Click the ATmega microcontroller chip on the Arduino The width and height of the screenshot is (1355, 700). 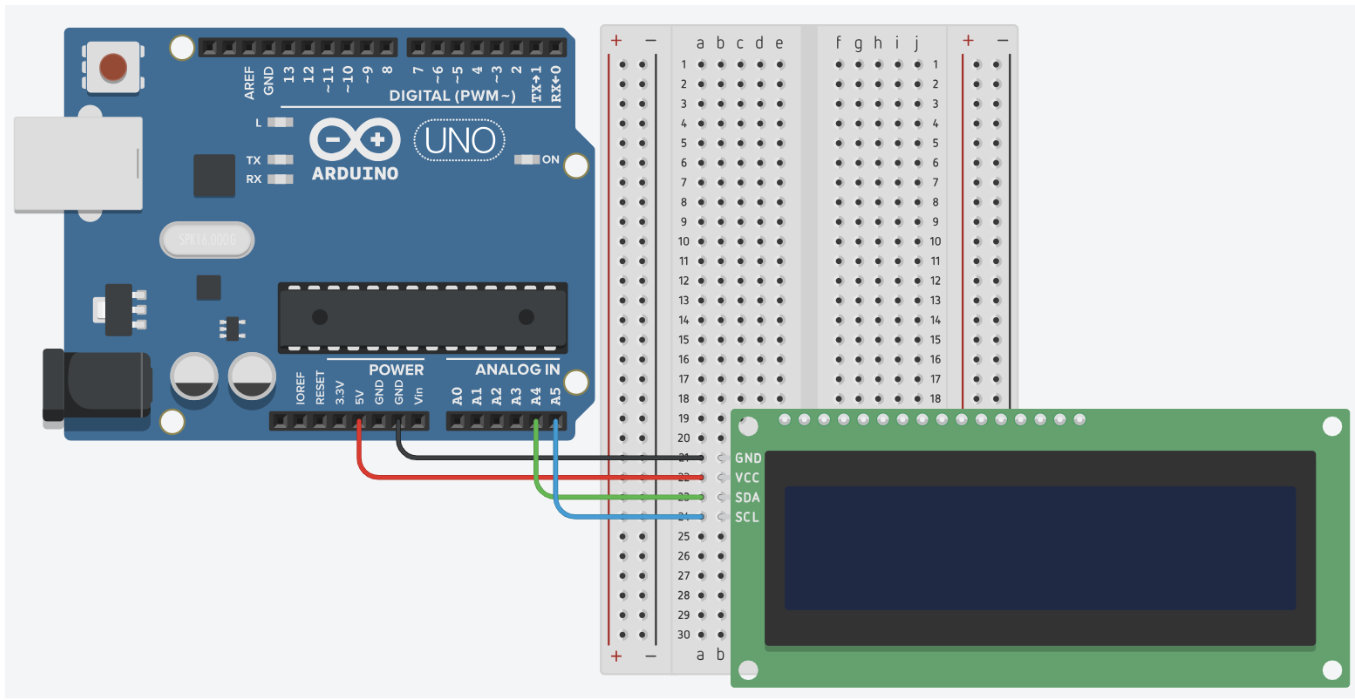[423, 318]
